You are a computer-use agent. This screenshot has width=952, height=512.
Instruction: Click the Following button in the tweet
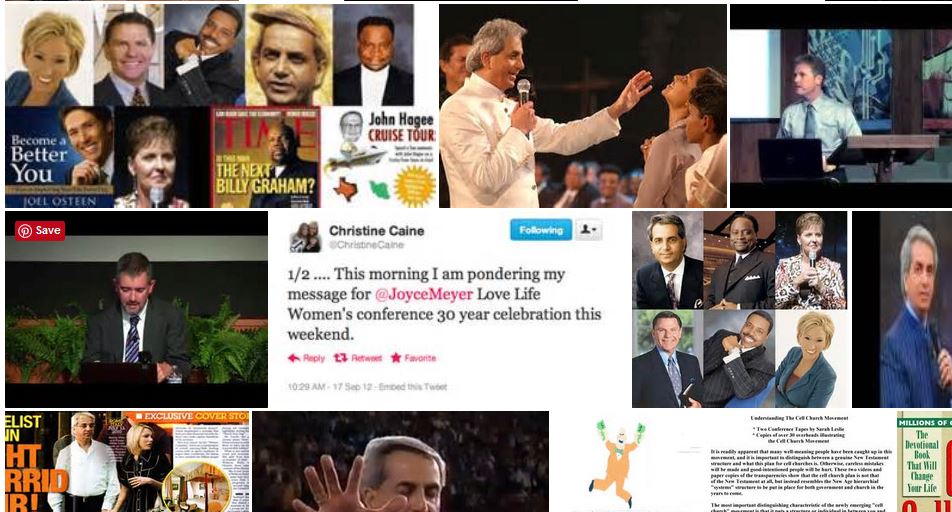pos(540,230)
